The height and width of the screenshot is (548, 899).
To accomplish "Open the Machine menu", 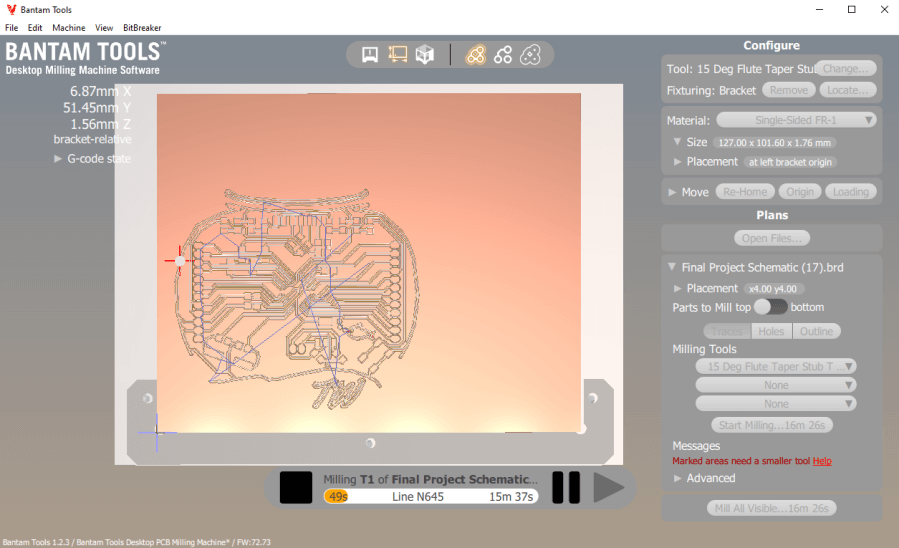I will pos(69,28).
